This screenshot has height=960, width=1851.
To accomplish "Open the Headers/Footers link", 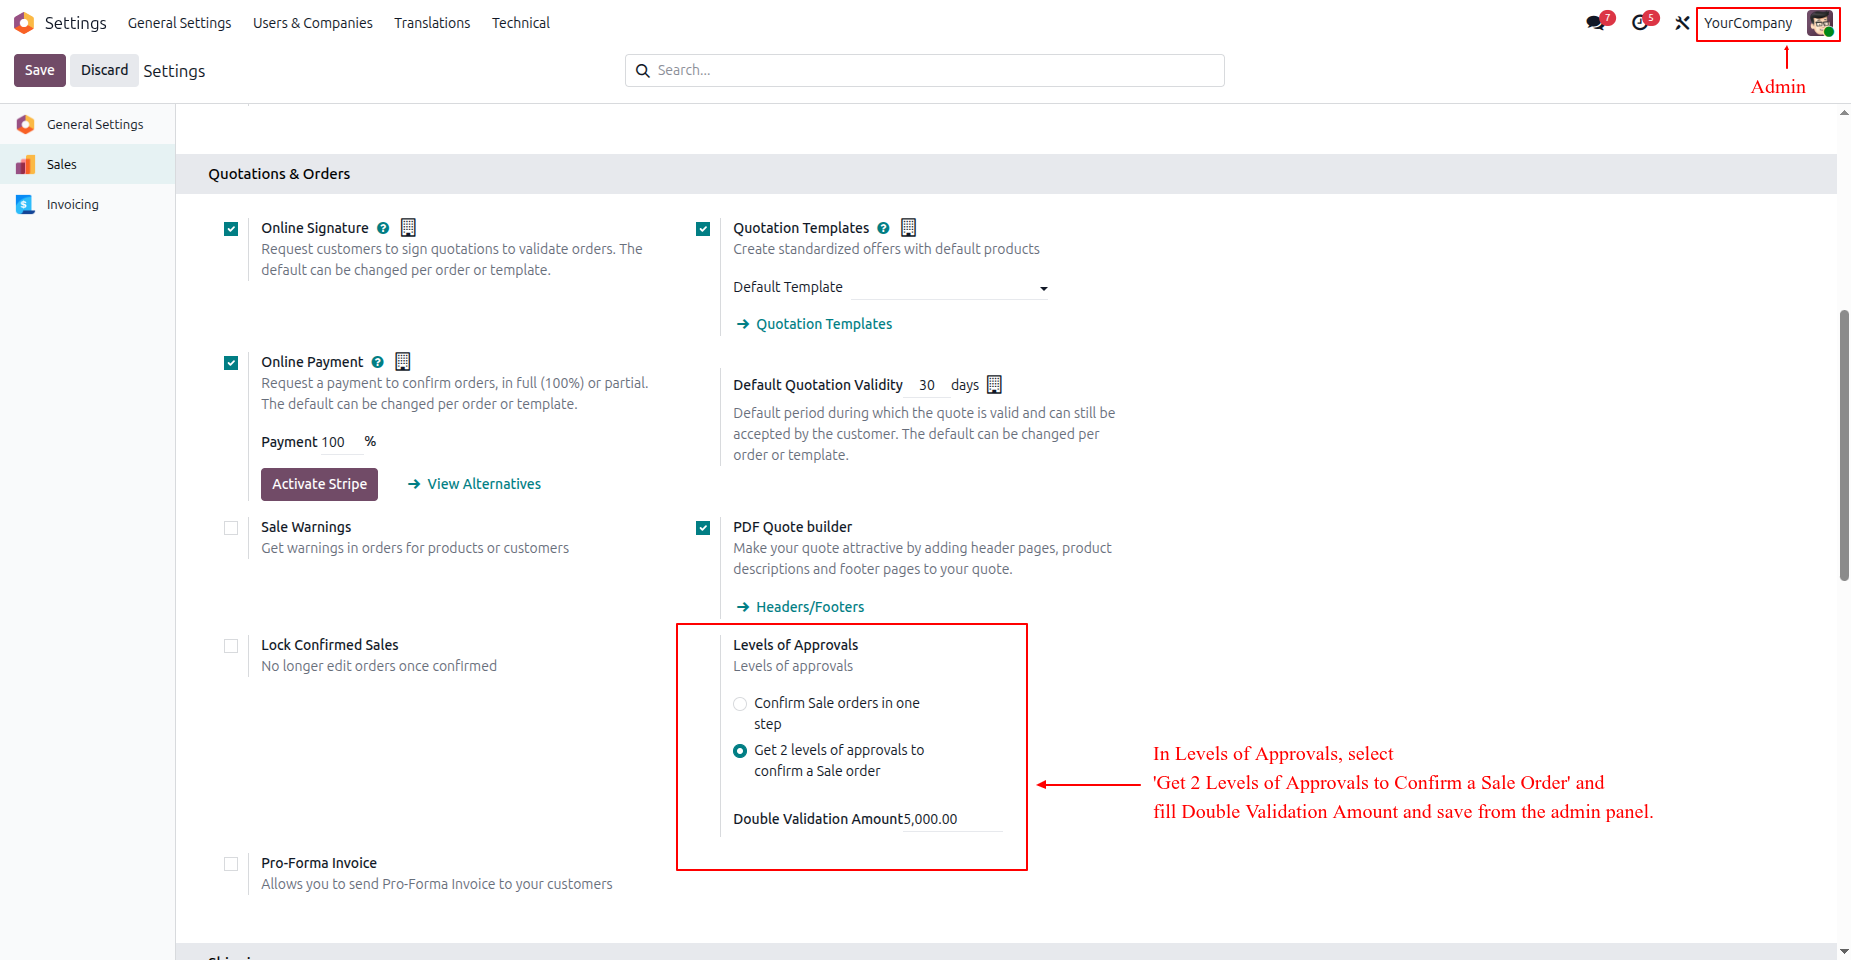I will (x=810, y=607).
